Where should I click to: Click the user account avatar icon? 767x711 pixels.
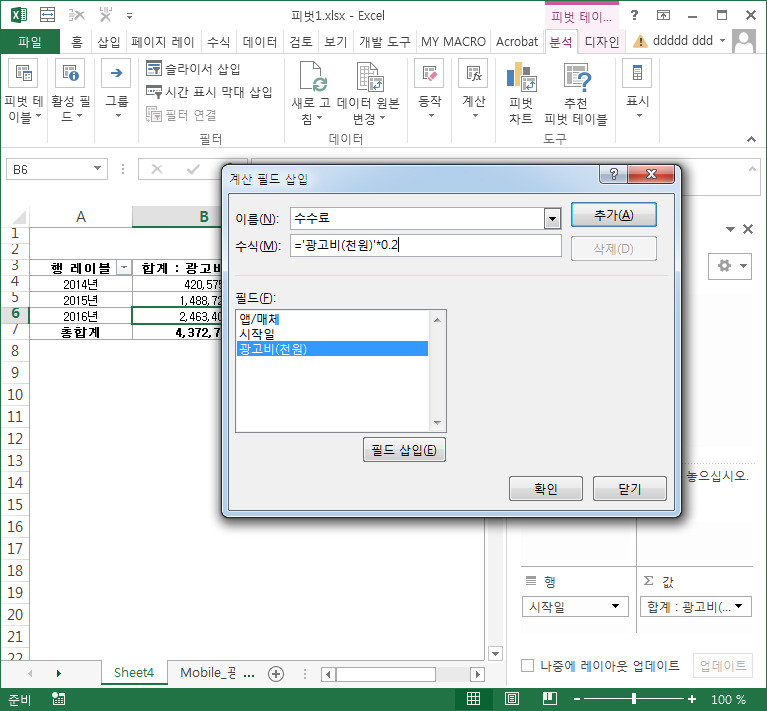[x=744, y=41]
